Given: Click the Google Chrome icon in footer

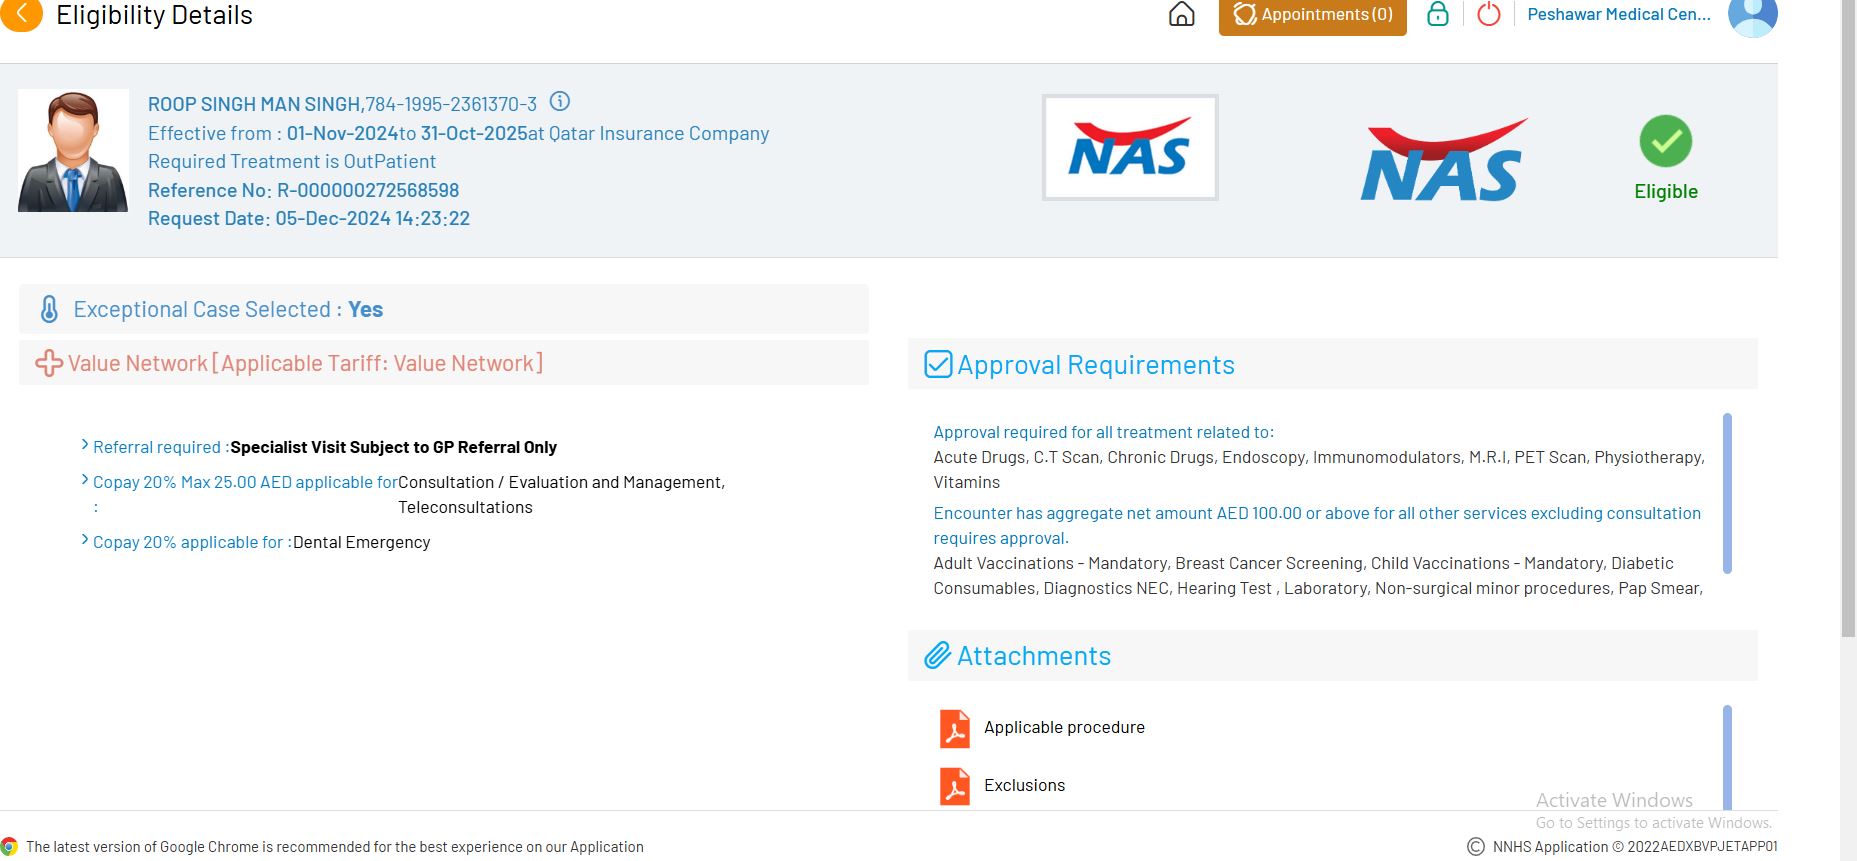Looking at the screenshot, I should tap(10, 846).
